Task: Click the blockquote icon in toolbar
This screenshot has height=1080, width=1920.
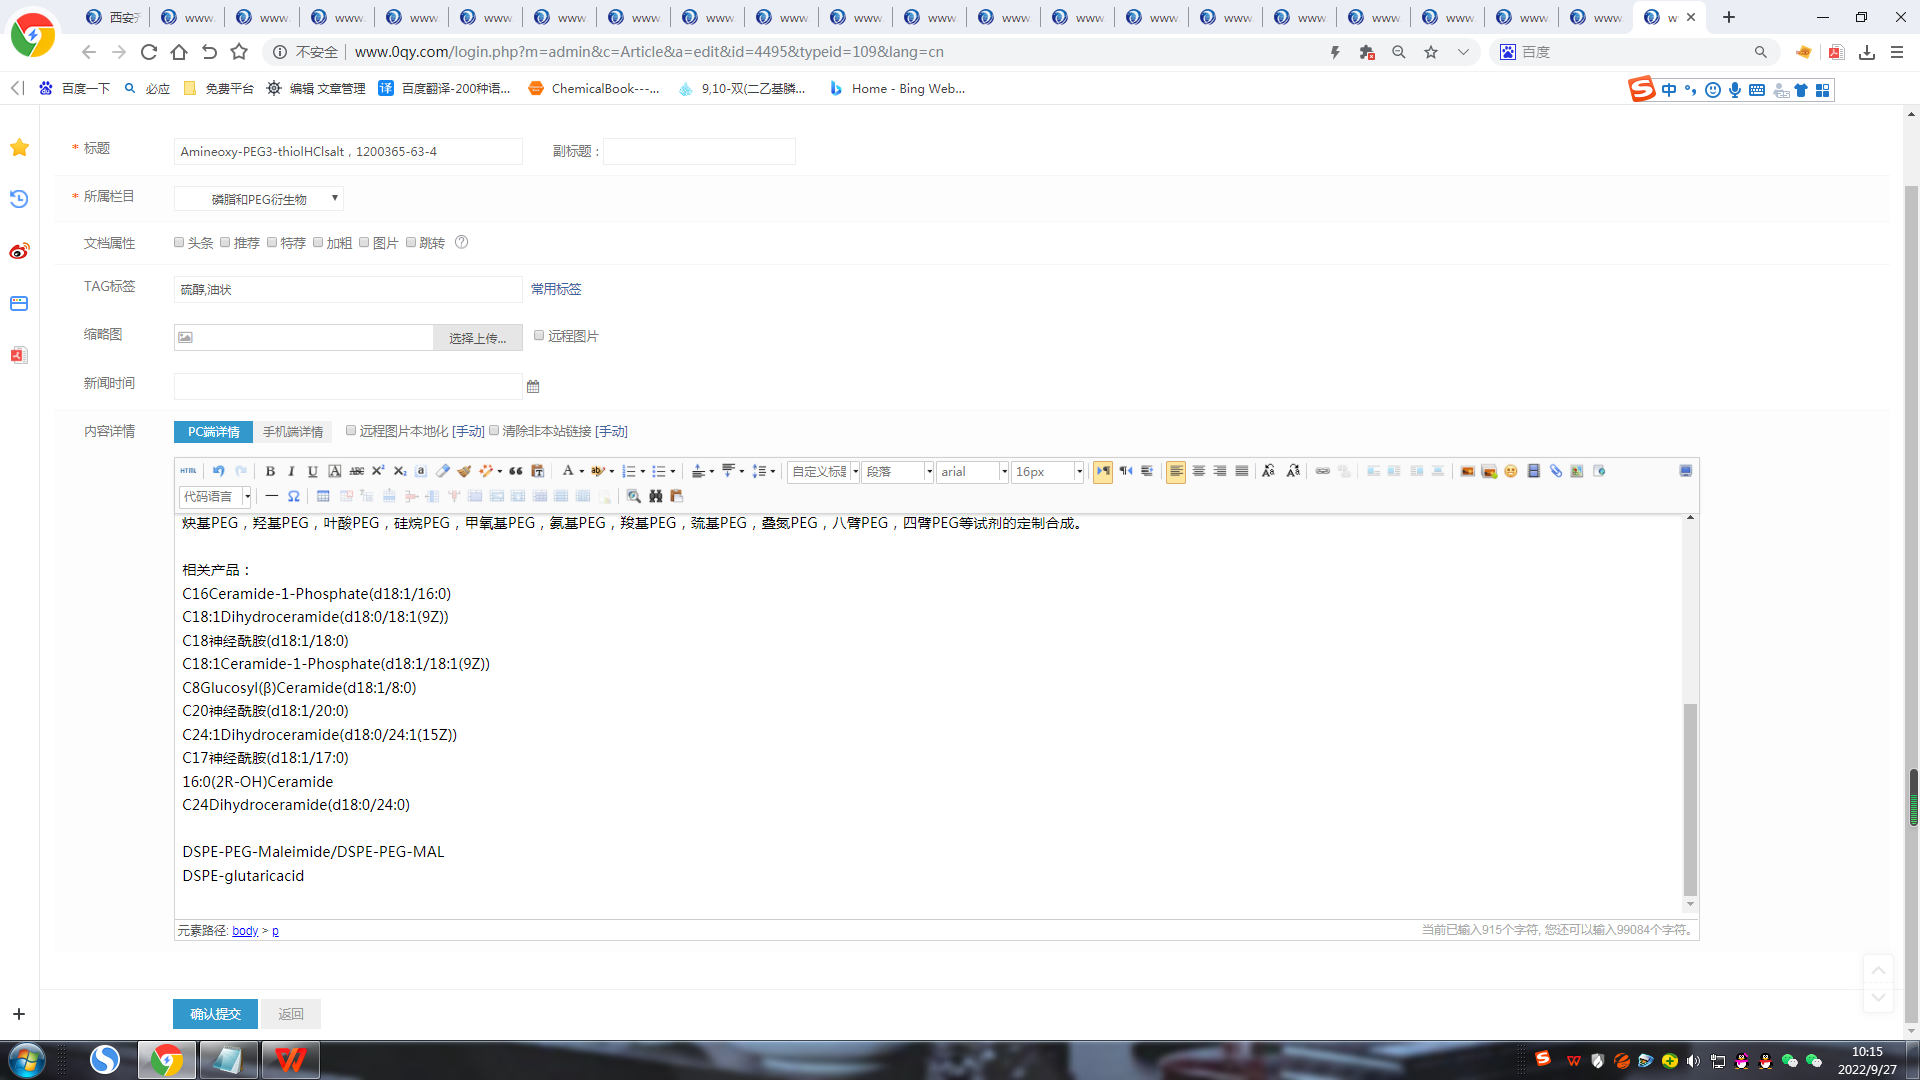Action: click(x=516, y=471)
